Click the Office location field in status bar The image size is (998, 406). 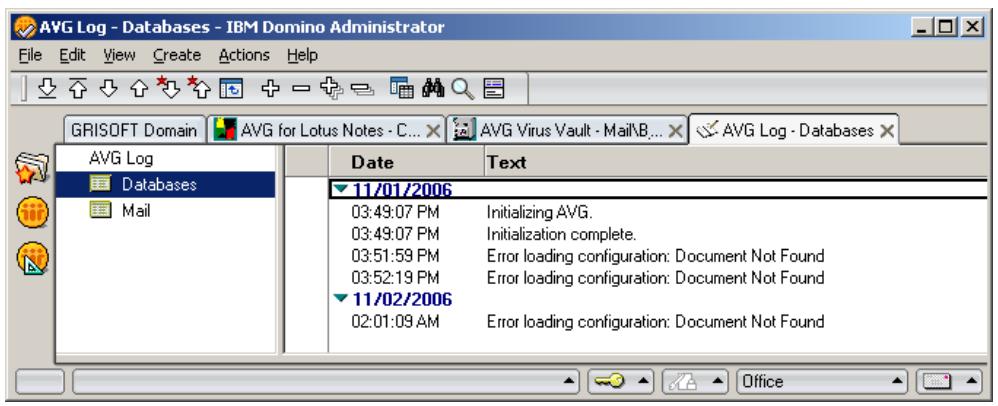point(822,381)
